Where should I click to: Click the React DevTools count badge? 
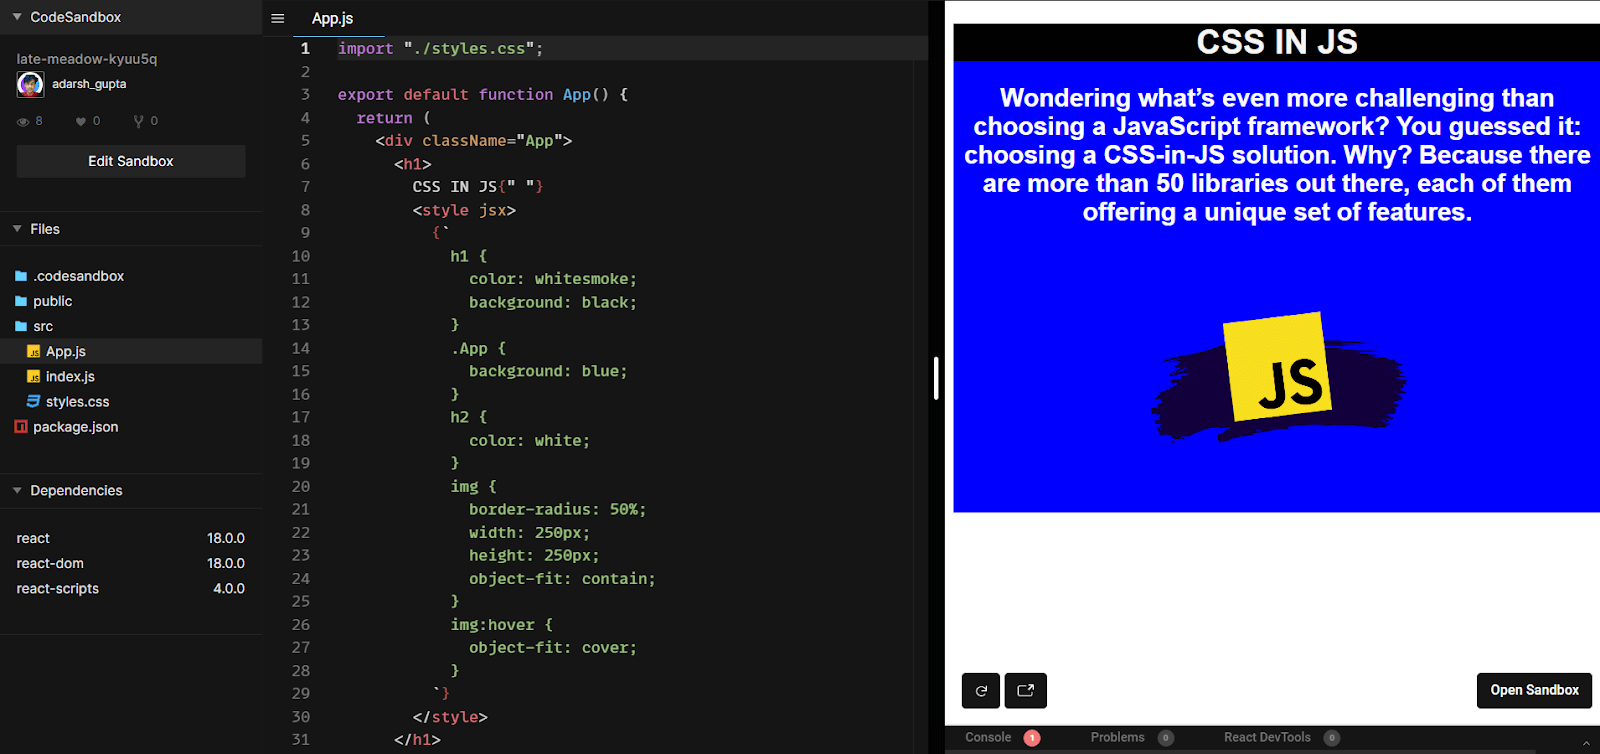click(x=1332, y=738)
